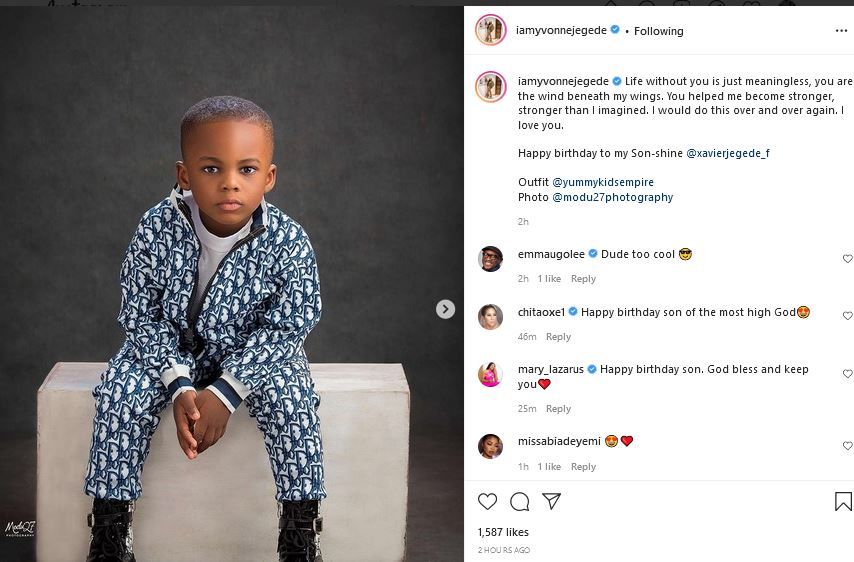
Task: Open chitaoxe1's profile avatar
Action: pos(490,316)
